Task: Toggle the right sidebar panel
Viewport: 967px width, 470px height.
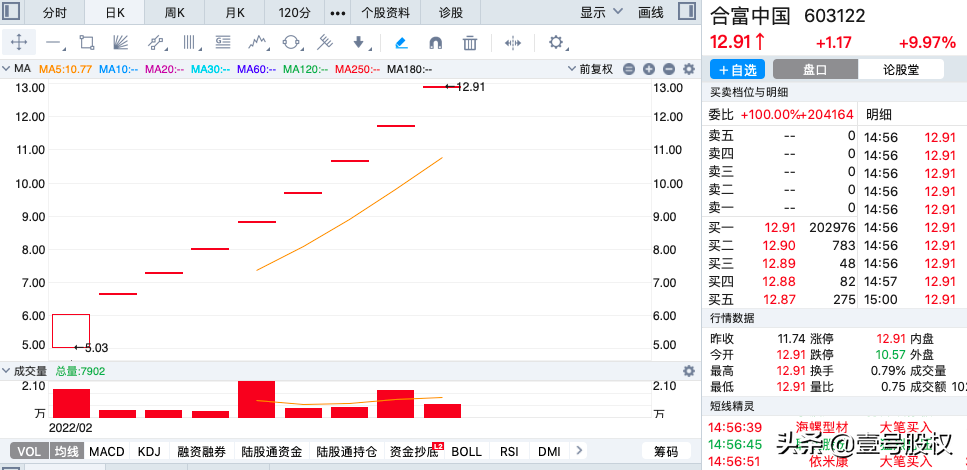Action: pyautogui.click(x=686, y=12)
